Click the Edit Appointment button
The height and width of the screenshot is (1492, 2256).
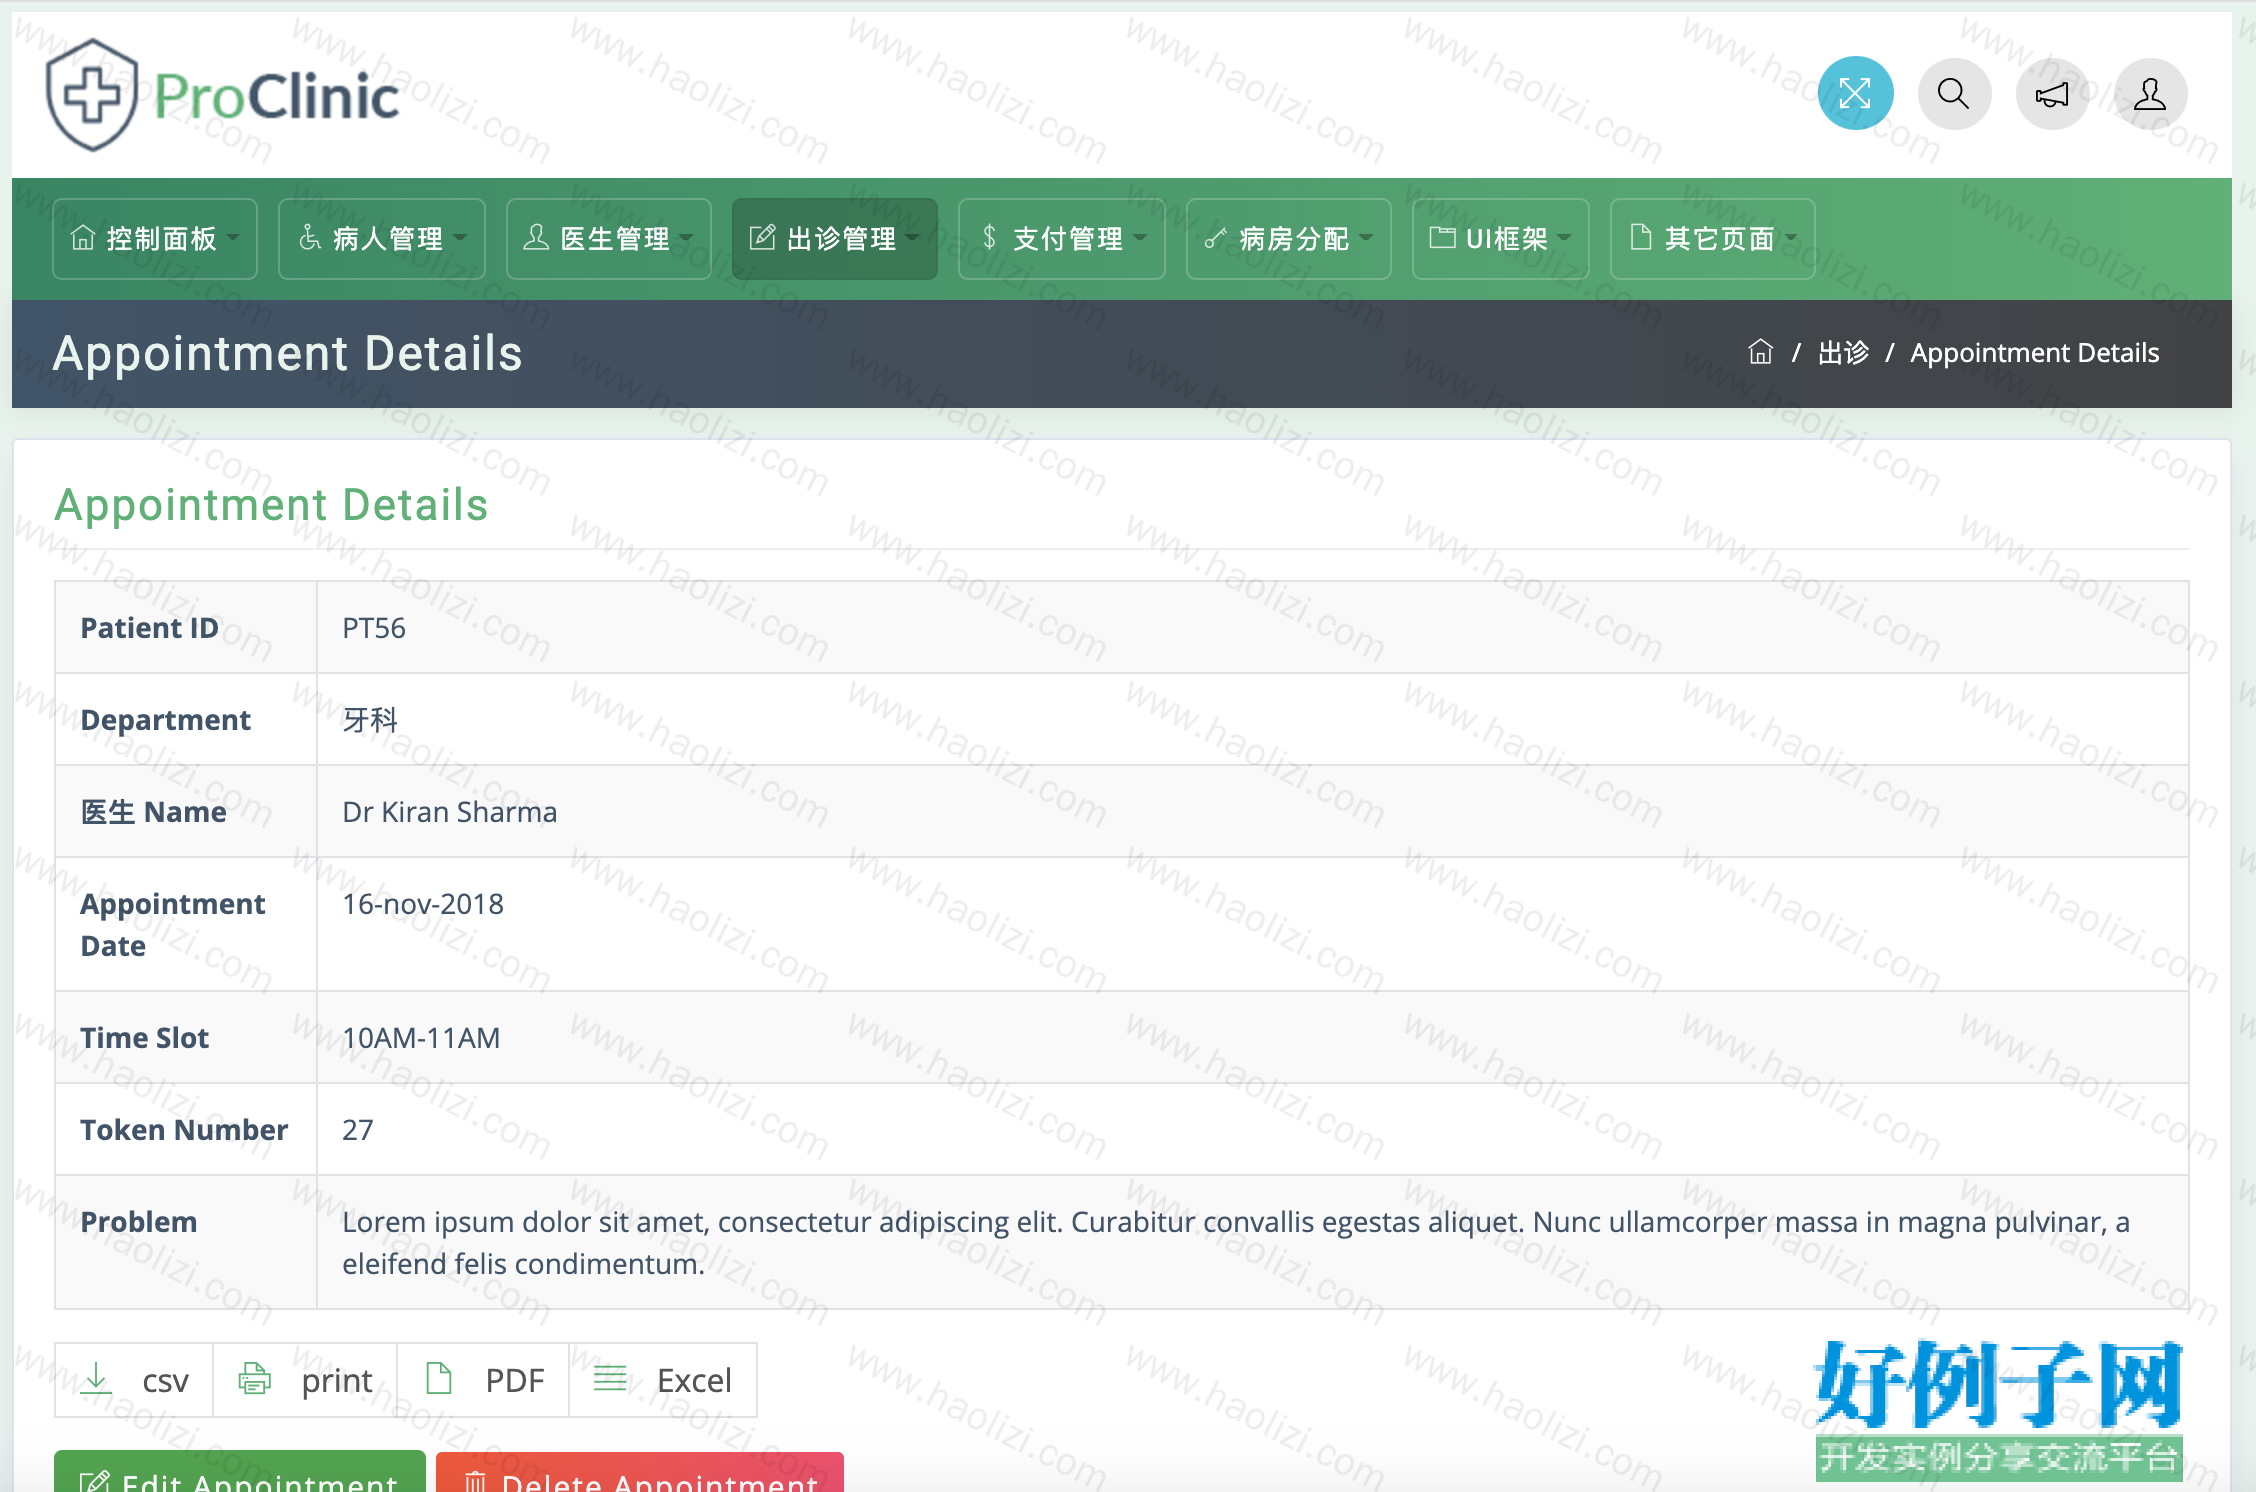point(240,1472)
